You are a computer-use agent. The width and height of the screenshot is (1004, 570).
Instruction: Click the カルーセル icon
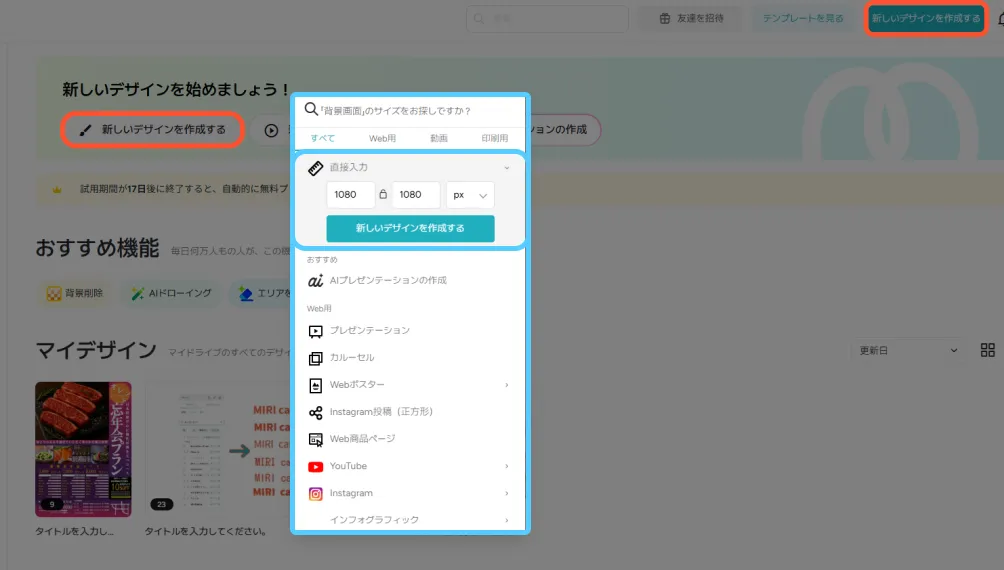[x=315, y=358]
